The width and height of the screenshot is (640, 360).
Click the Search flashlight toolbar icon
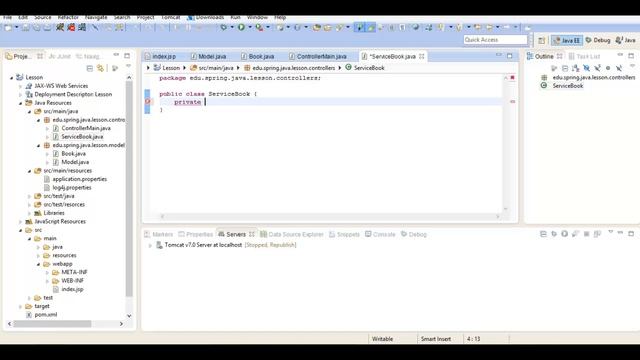click(x=339, y=27)
